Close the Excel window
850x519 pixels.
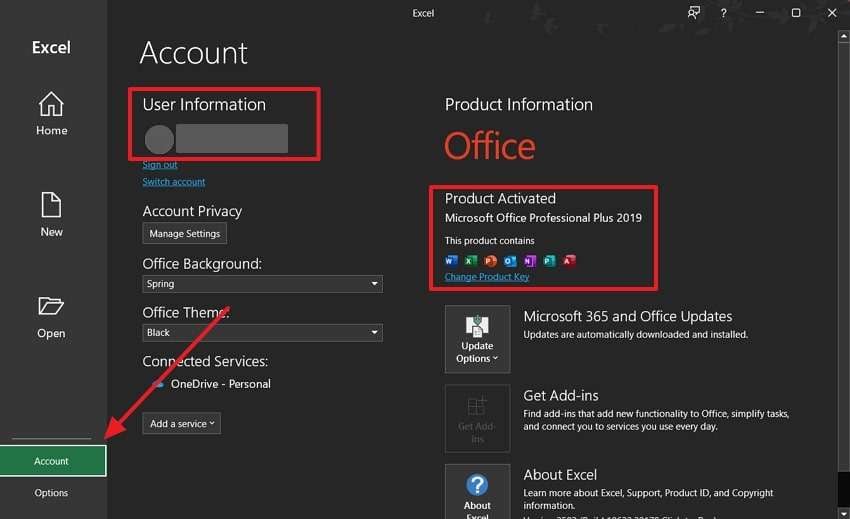832,12
